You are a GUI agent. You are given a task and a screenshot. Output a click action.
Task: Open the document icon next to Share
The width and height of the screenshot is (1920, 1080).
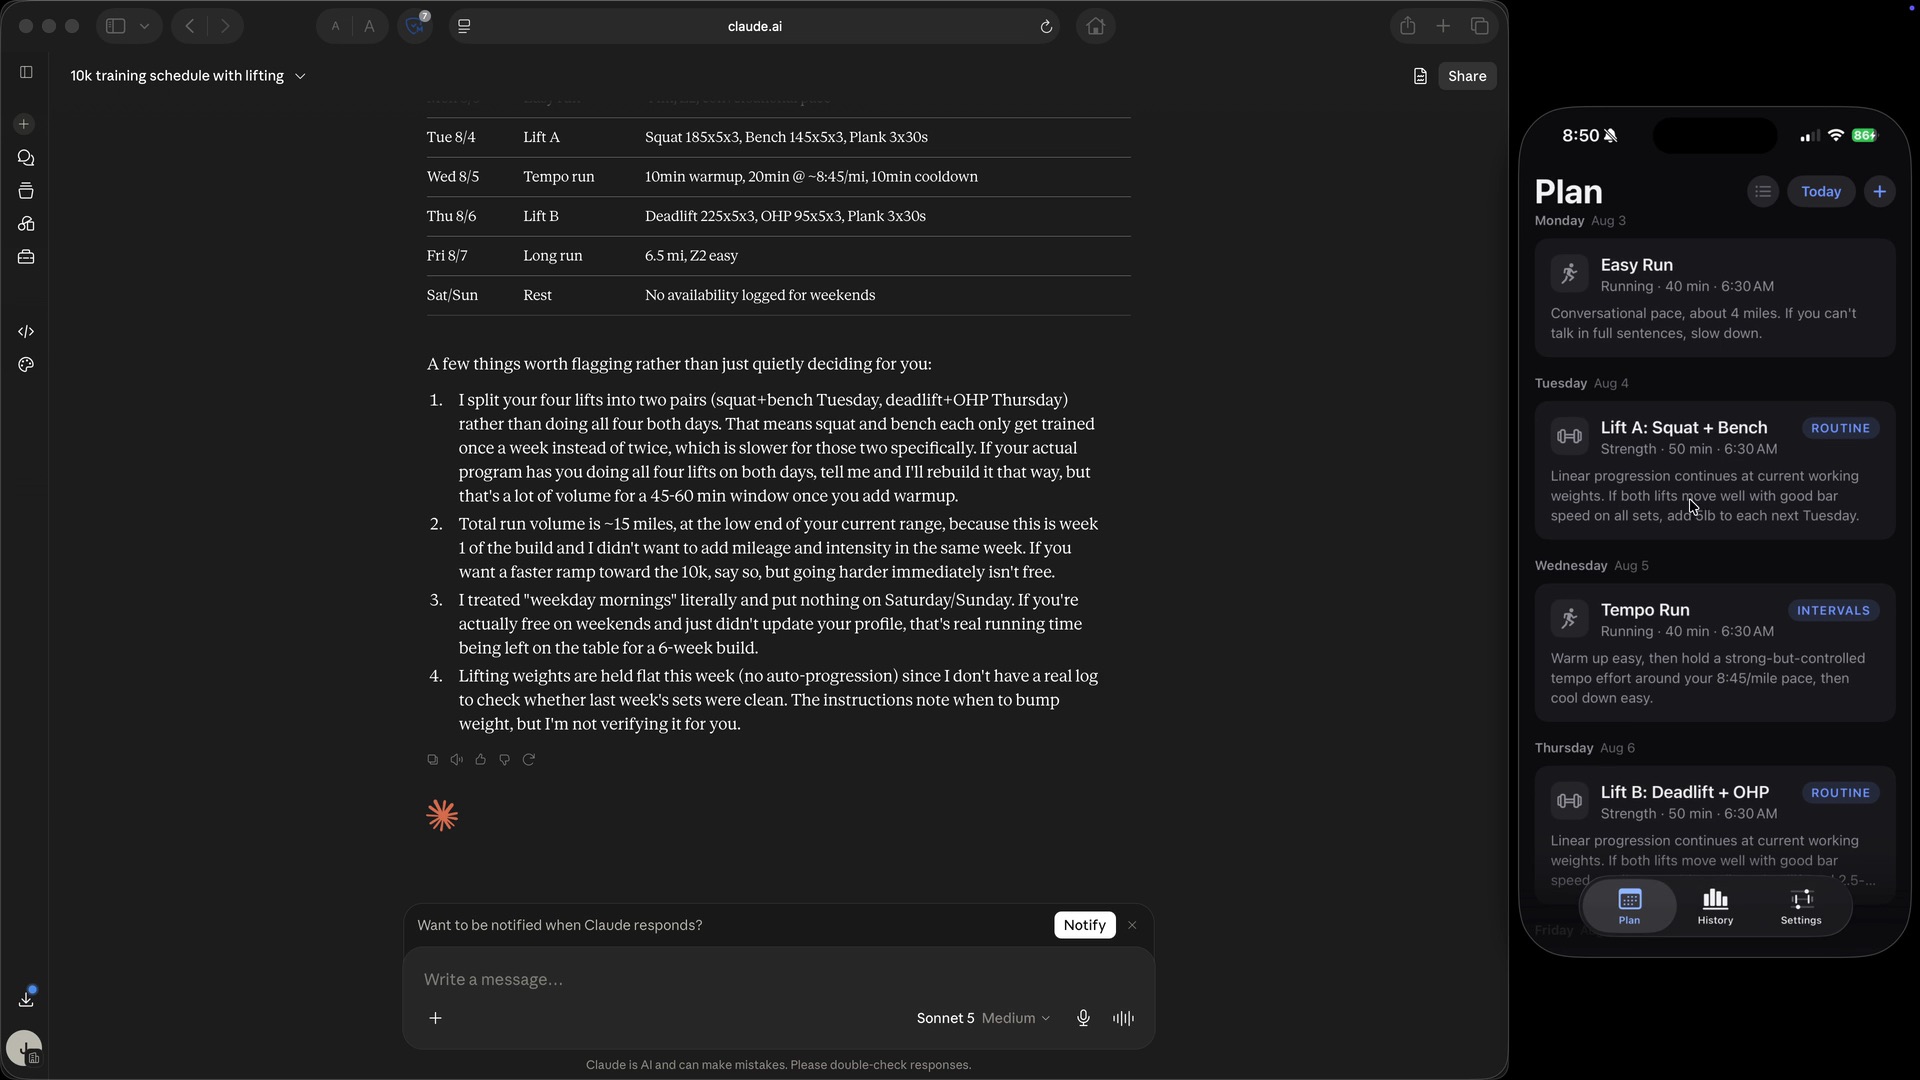tap(1420, 76)
